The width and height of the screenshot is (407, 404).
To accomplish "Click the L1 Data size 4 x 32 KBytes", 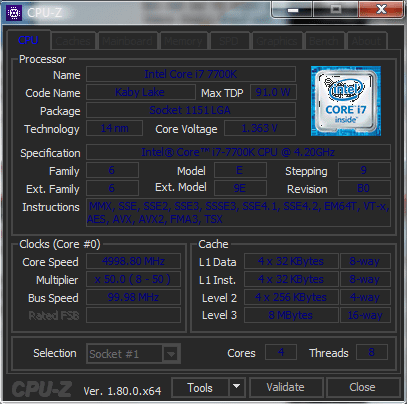I will (291, 261).
